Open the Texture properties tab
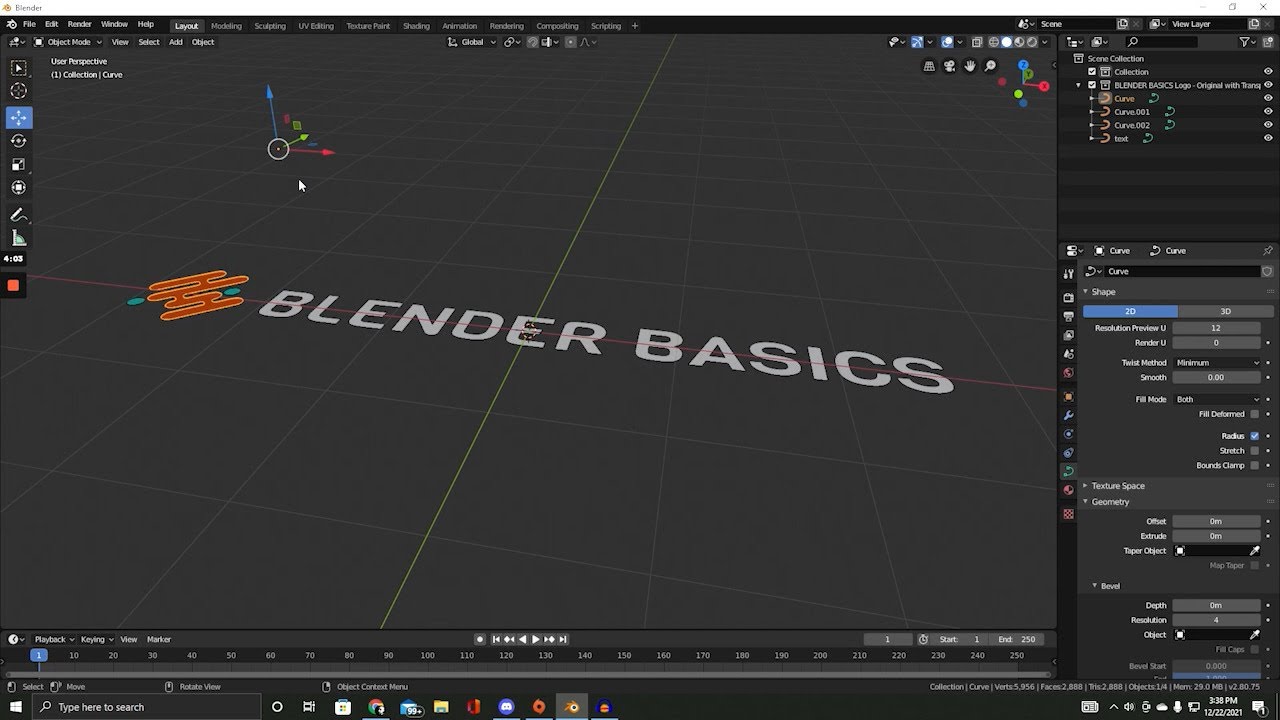The width and height of the screenshot is (1280, 720). (1068, 514)
